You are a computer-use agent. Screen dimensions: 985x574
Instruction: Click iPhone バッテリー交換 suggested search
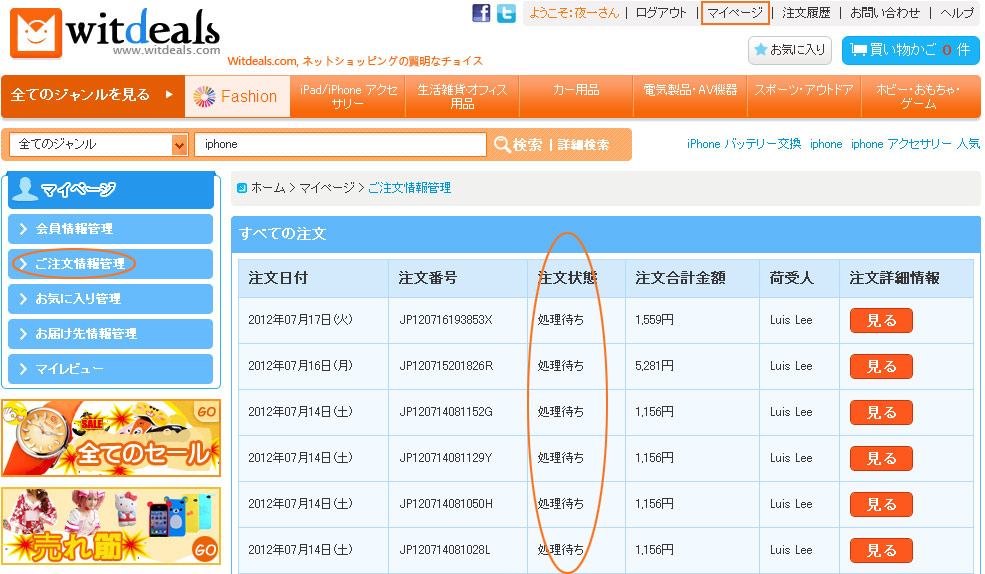point(744,144)
